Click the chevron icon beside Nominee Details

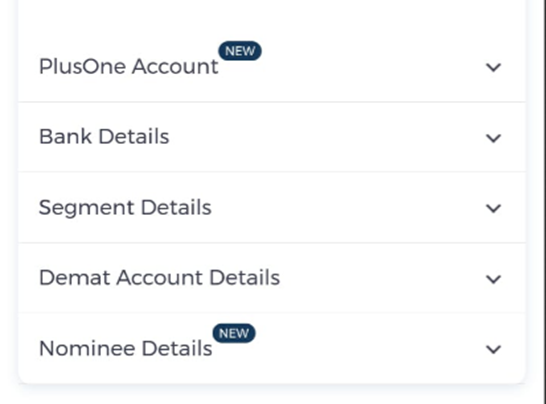(x=493, y=349)
